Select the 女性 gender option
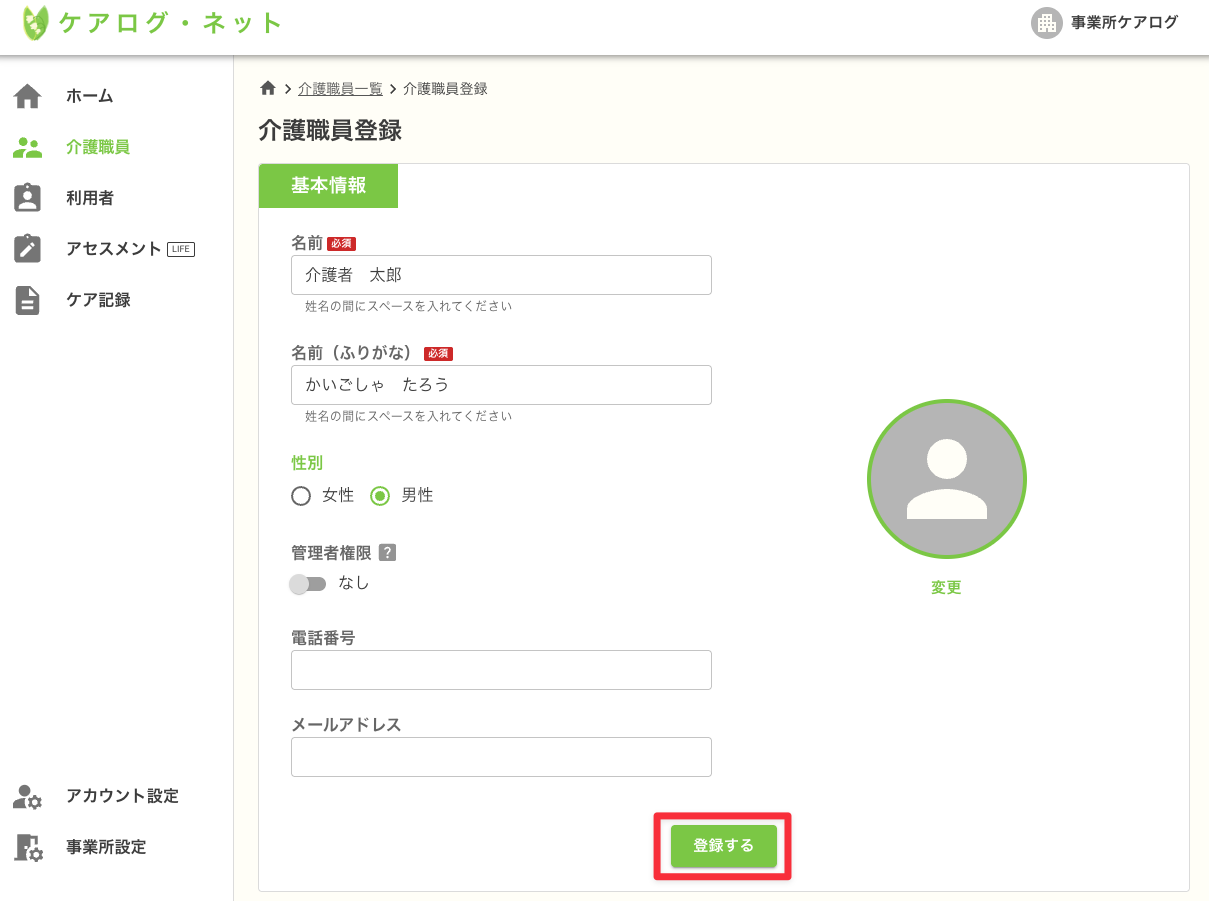This screenshot has height=901, width=1209. (300, 495)
